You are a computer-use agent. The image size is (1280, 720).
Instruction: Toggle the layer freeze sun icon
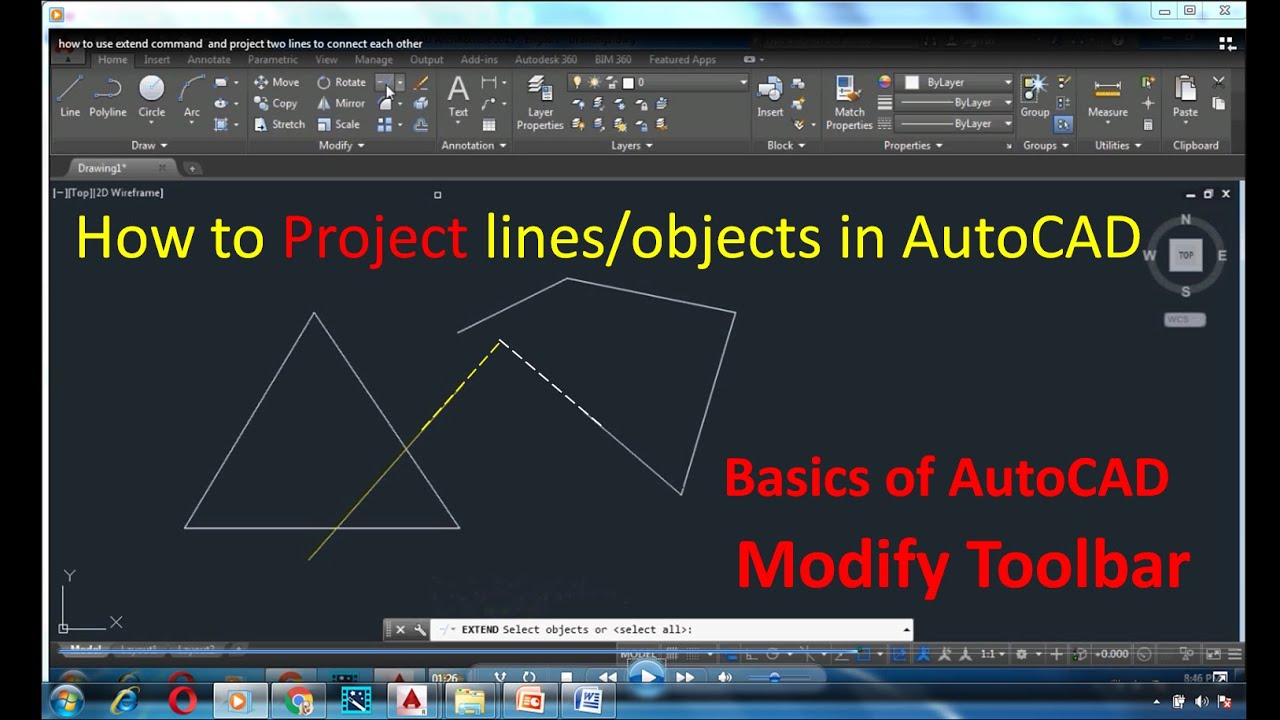pos(593,82)
